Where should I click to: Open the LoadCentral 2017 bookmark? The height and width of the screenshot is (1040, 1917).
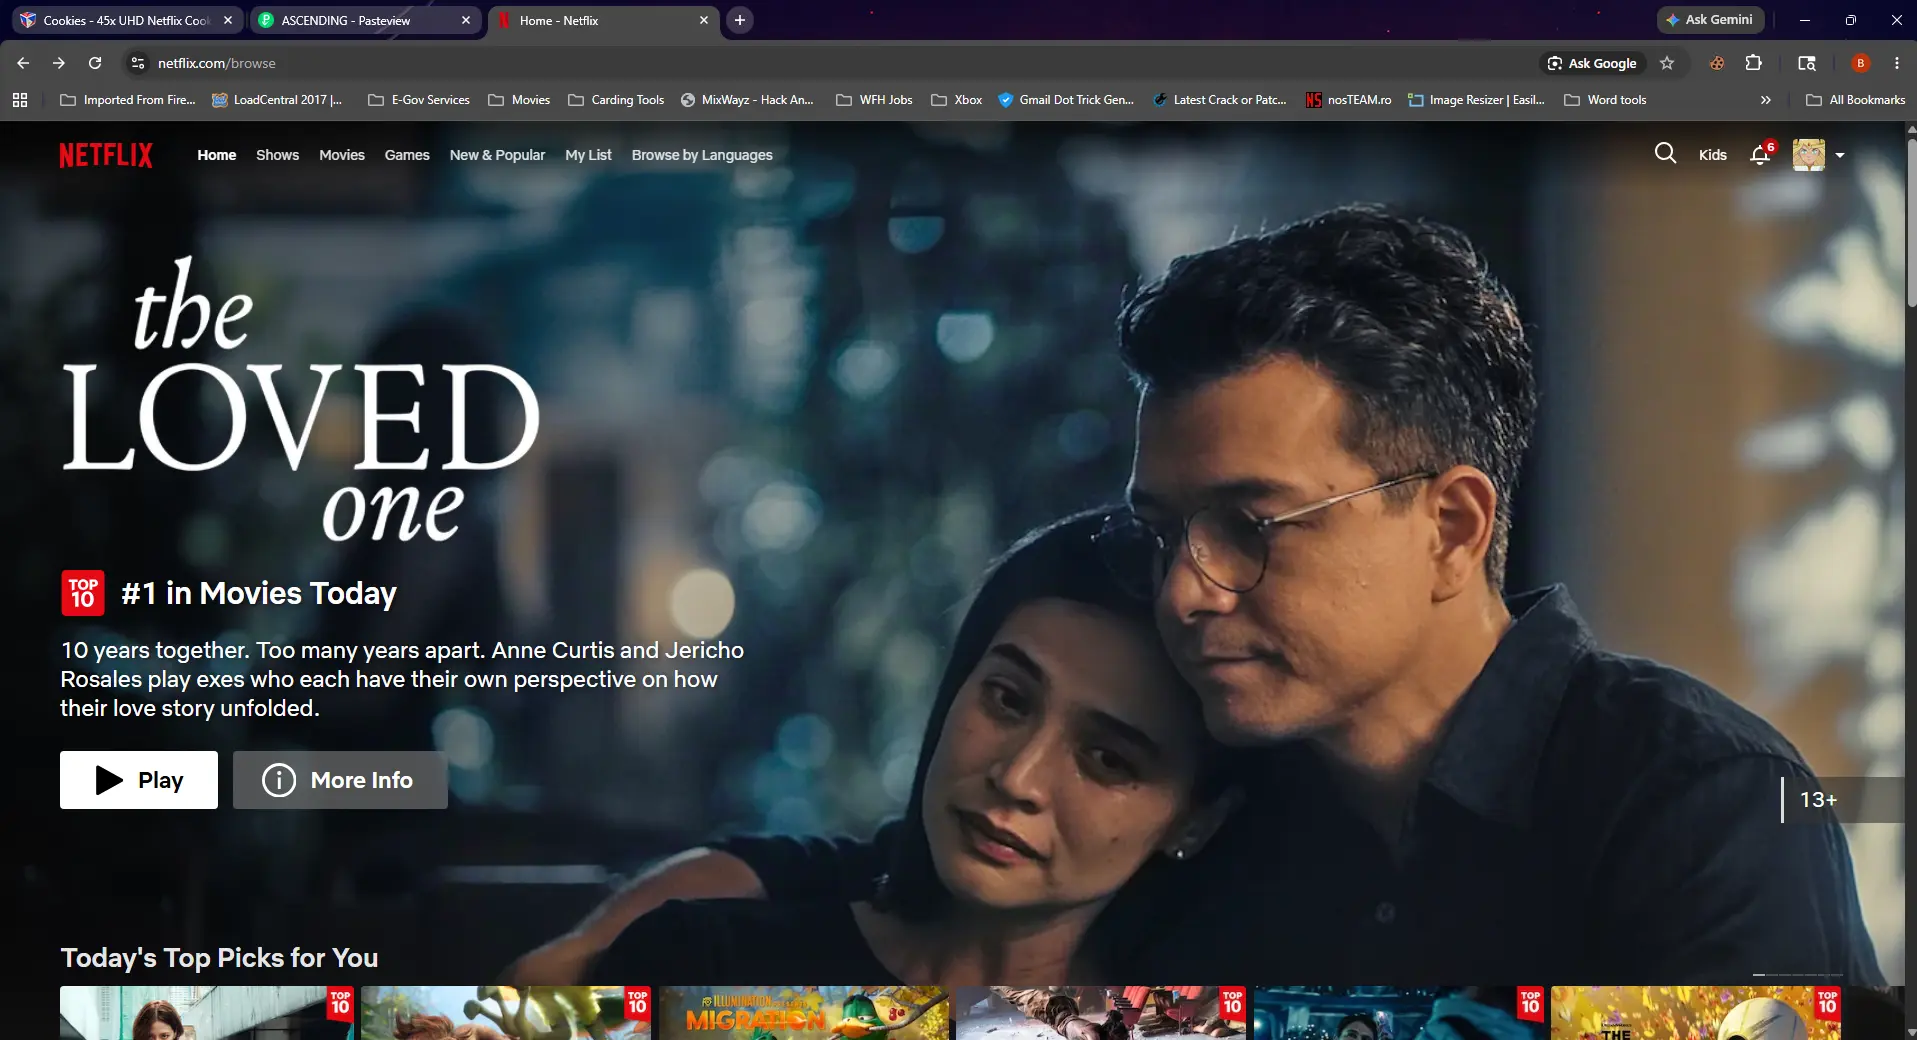(x=277, y=100)
